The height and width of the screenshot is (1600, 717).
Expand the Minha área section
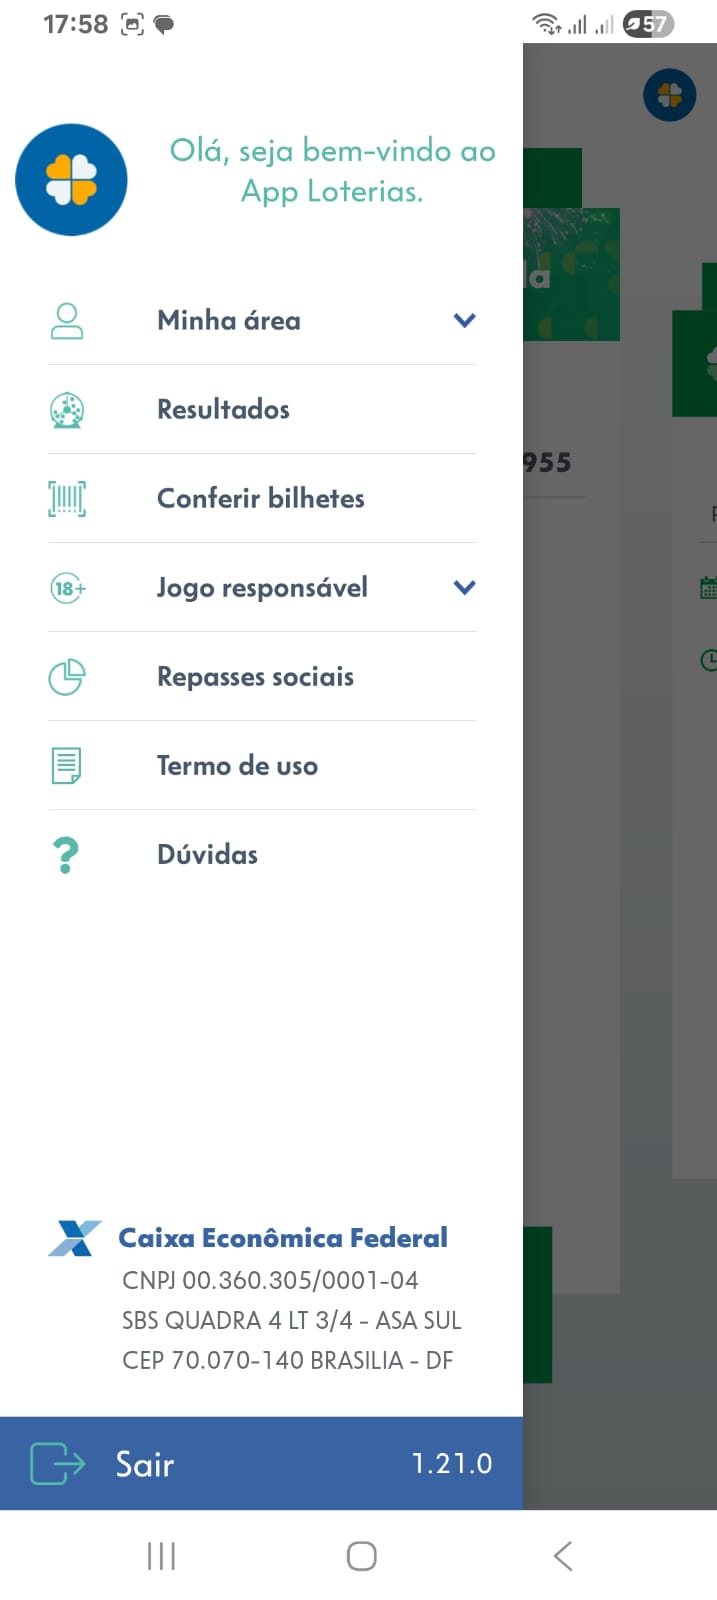(463, 320)
